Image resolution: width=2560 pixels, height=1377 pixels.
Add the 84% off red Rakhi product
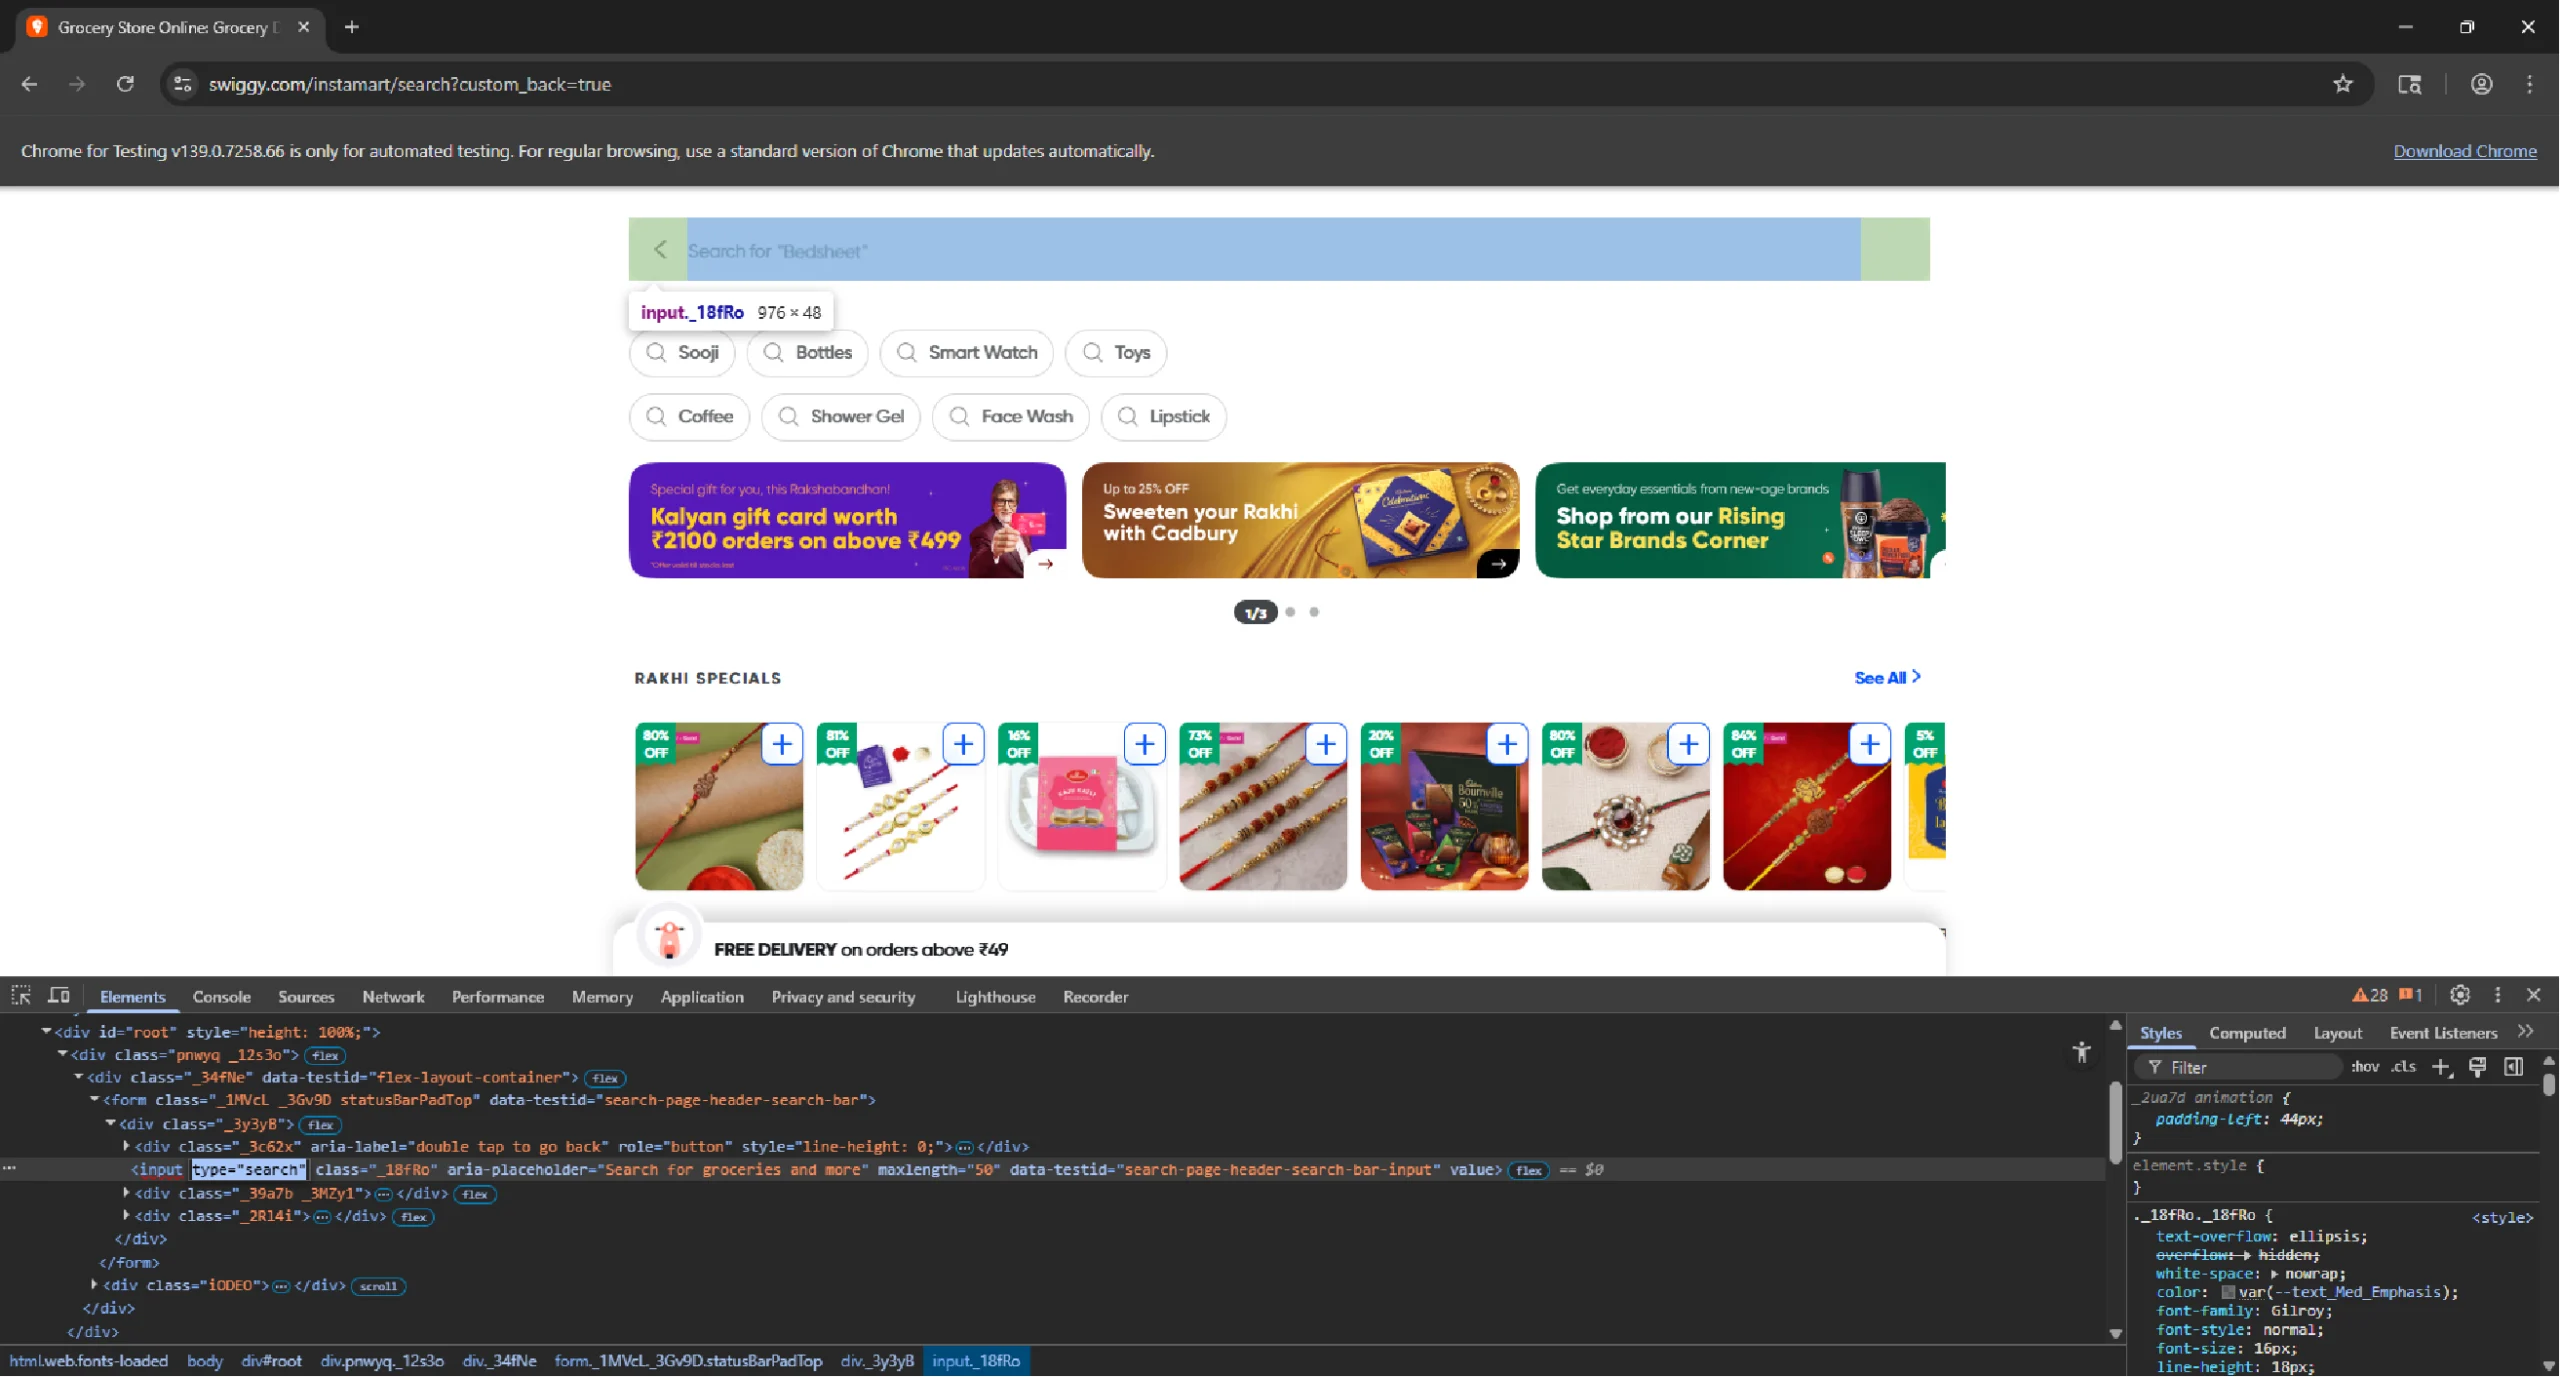pos(1869,745)
